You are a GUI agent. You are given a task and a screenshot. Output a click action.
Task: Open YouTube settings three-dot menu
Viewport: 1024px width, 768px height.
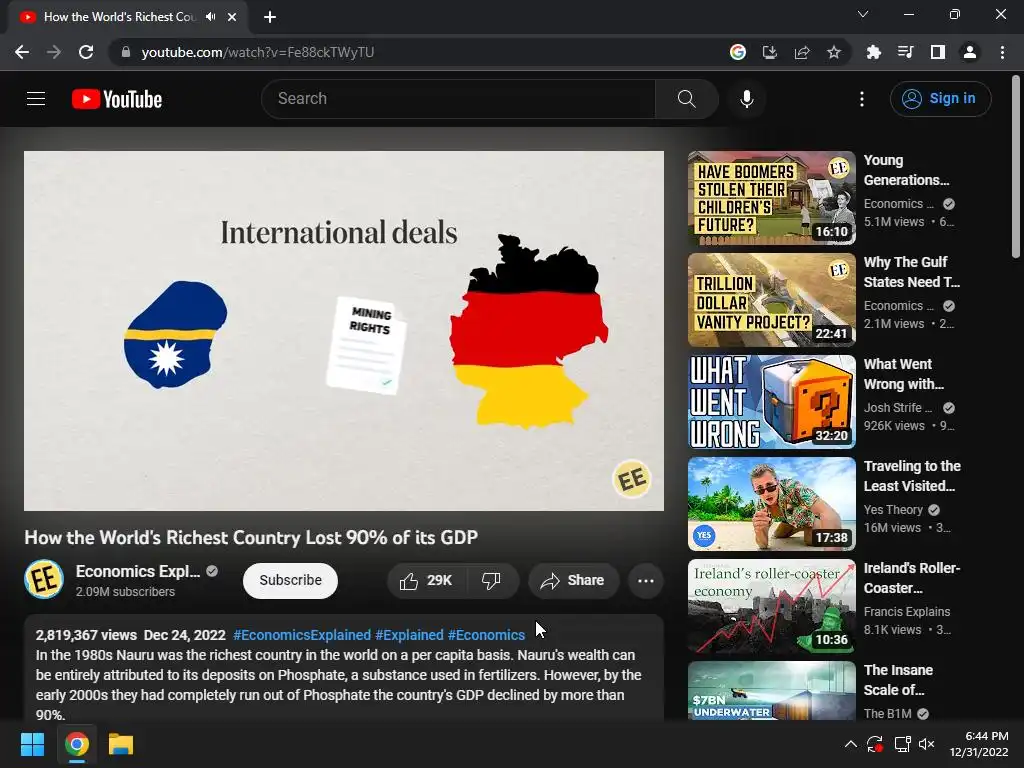pyautogui.click(x=861, y=99)
